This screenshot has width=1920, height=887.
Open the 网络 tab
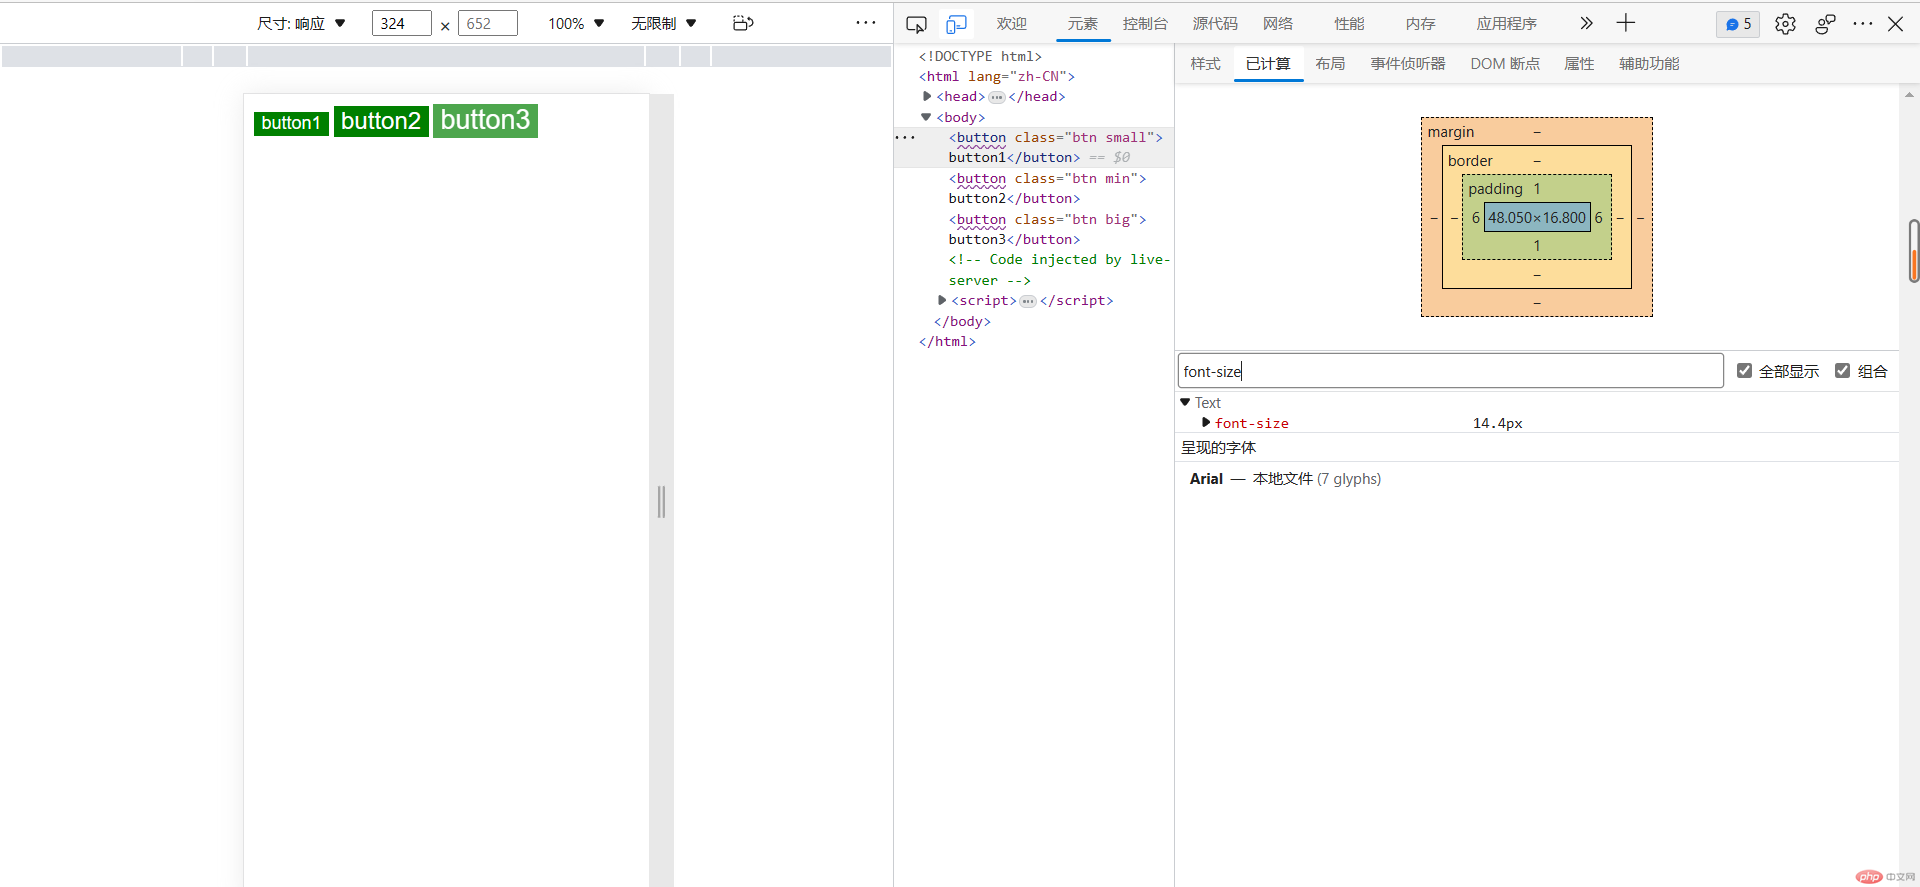(x=1278, y=23)
